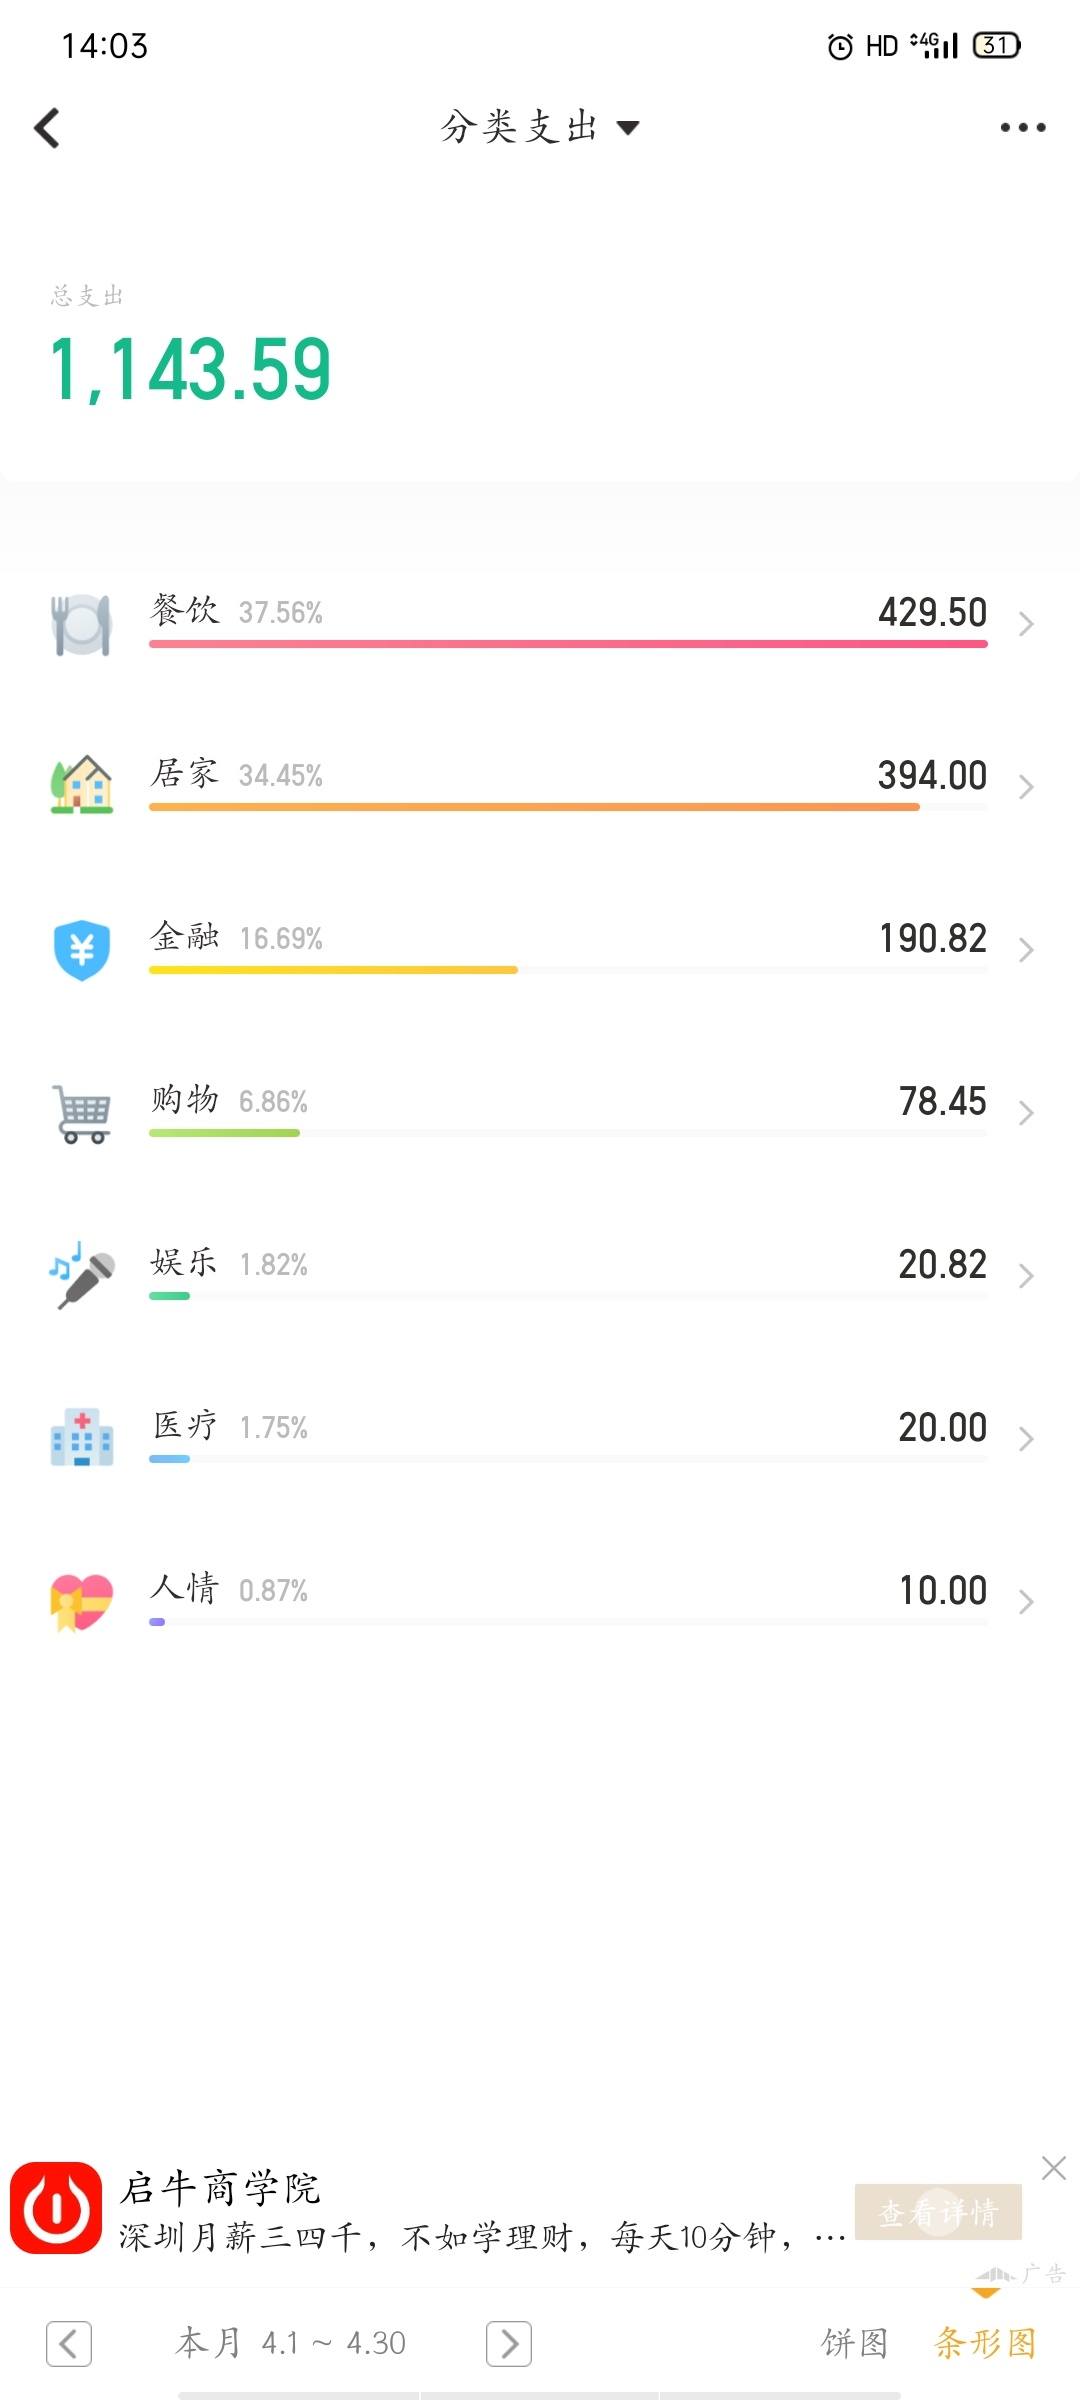Image resolution: width=1080 pixels, height=2400 pixels.
Task: Switch to 饼图 pie chart view
Action: (x=854, y=2342)
